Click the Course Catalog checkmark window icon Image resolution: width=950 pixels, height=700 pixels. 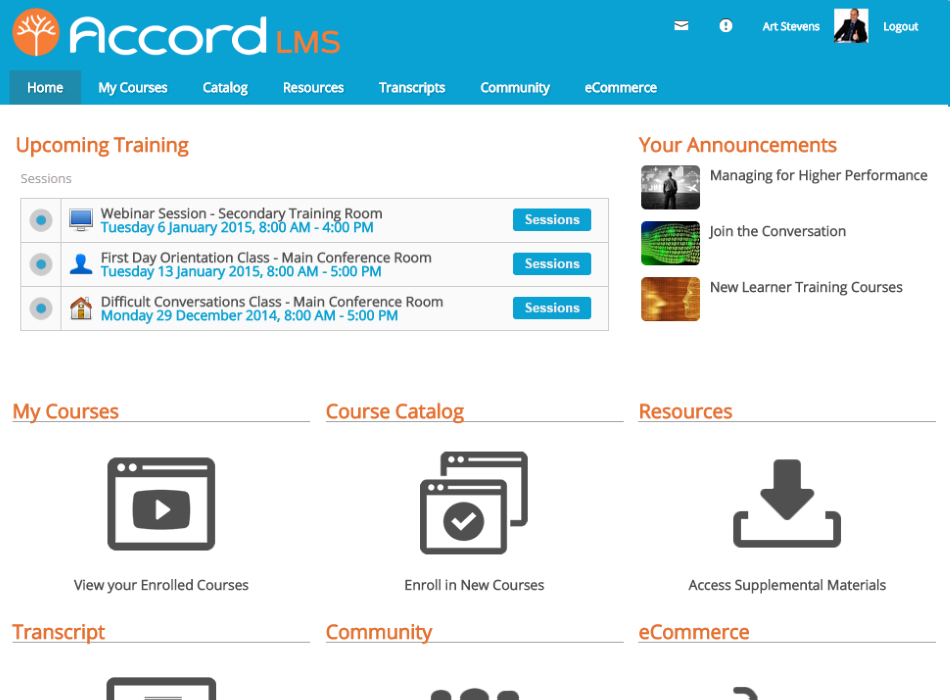(x=474, y=503)
